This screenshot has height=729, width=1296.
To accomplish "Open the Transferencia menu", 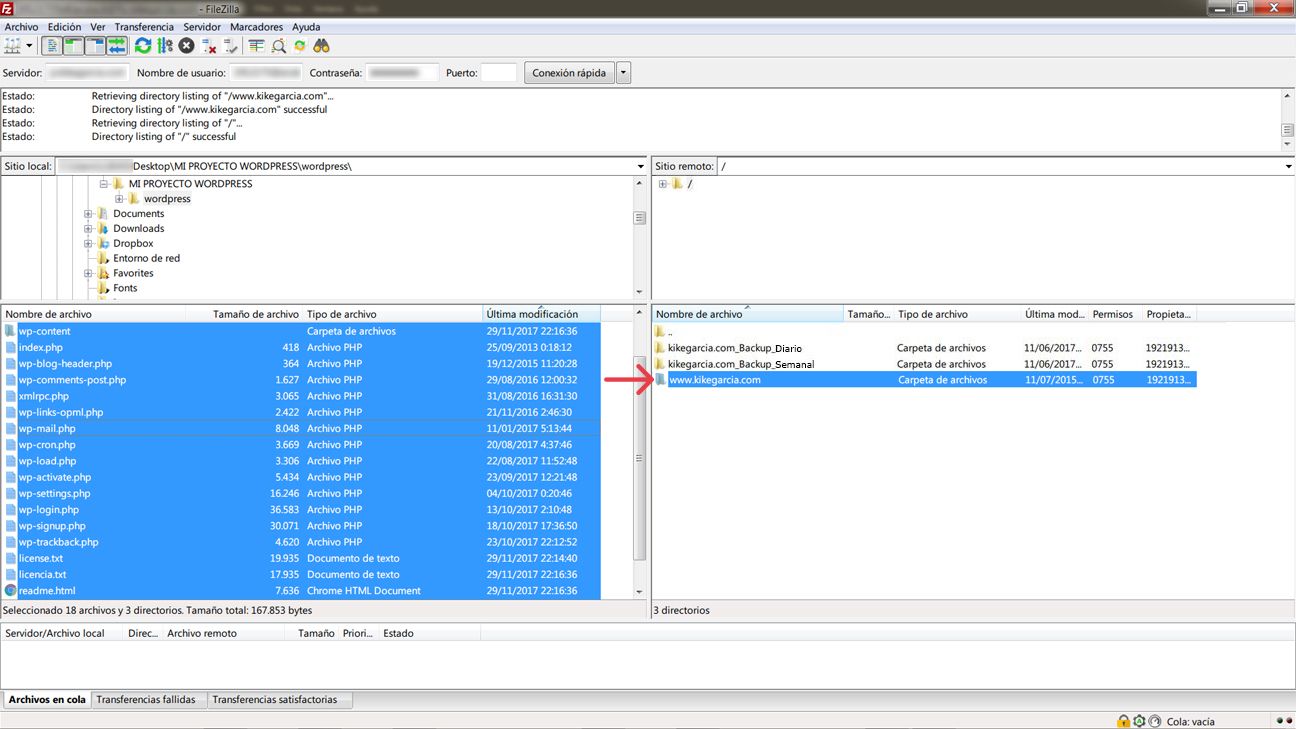I will pyautogui.click(x=144, y=27).
